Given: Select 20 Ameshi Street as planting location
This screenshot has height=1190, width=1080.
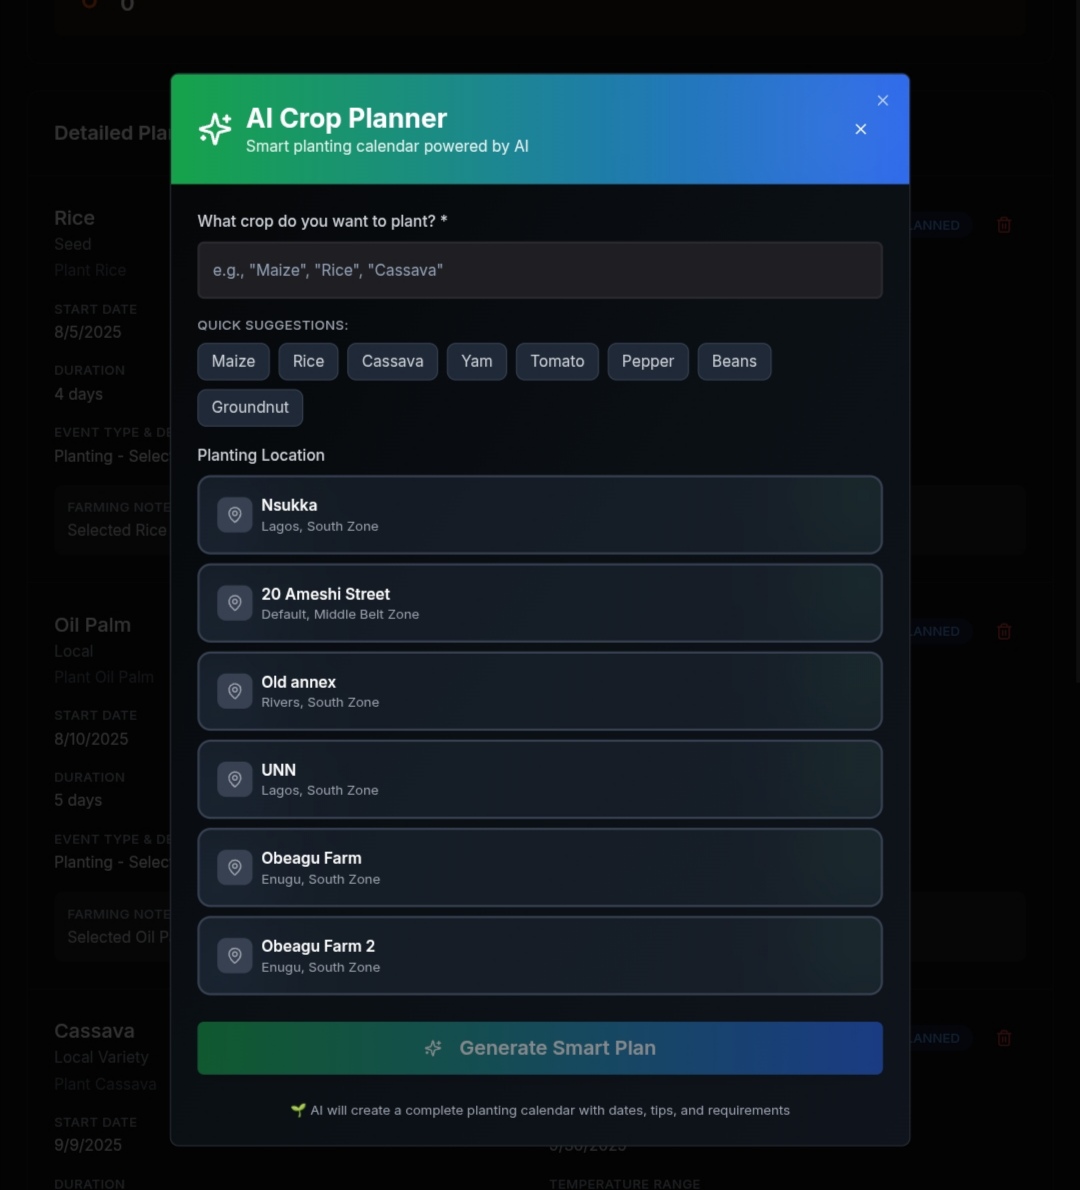Looking at the screenshot, I should click(x=540, y=603).
